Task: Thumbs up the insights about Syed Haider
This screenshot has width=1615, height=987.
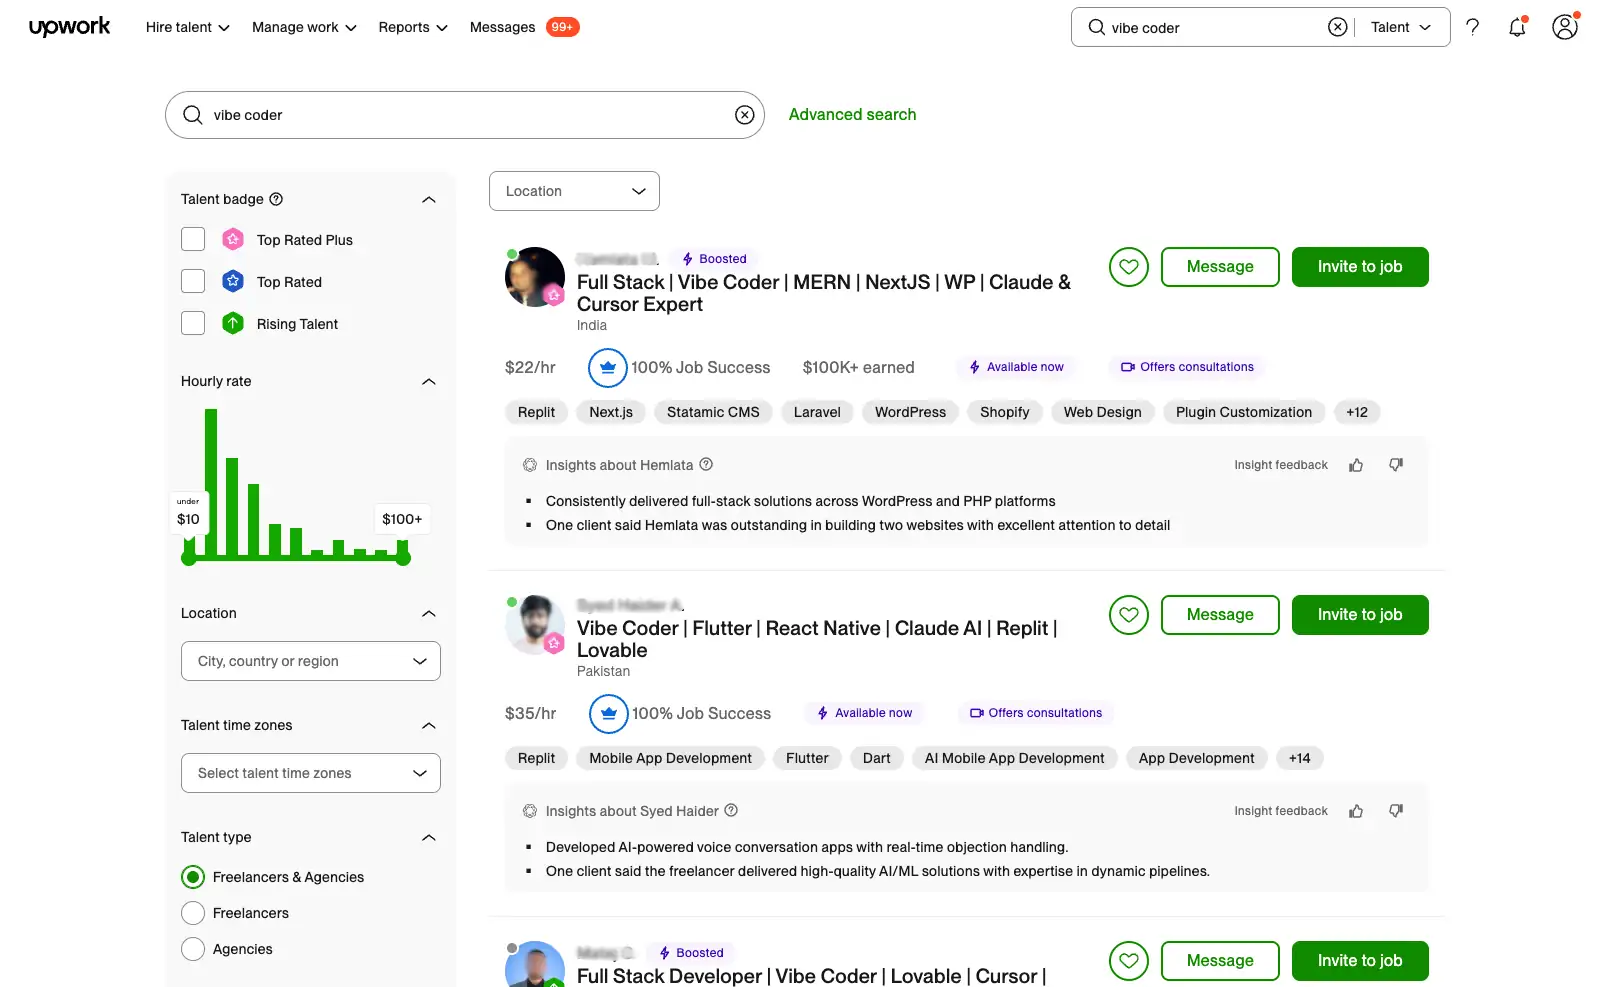Action: click(x=1356, y=811)
